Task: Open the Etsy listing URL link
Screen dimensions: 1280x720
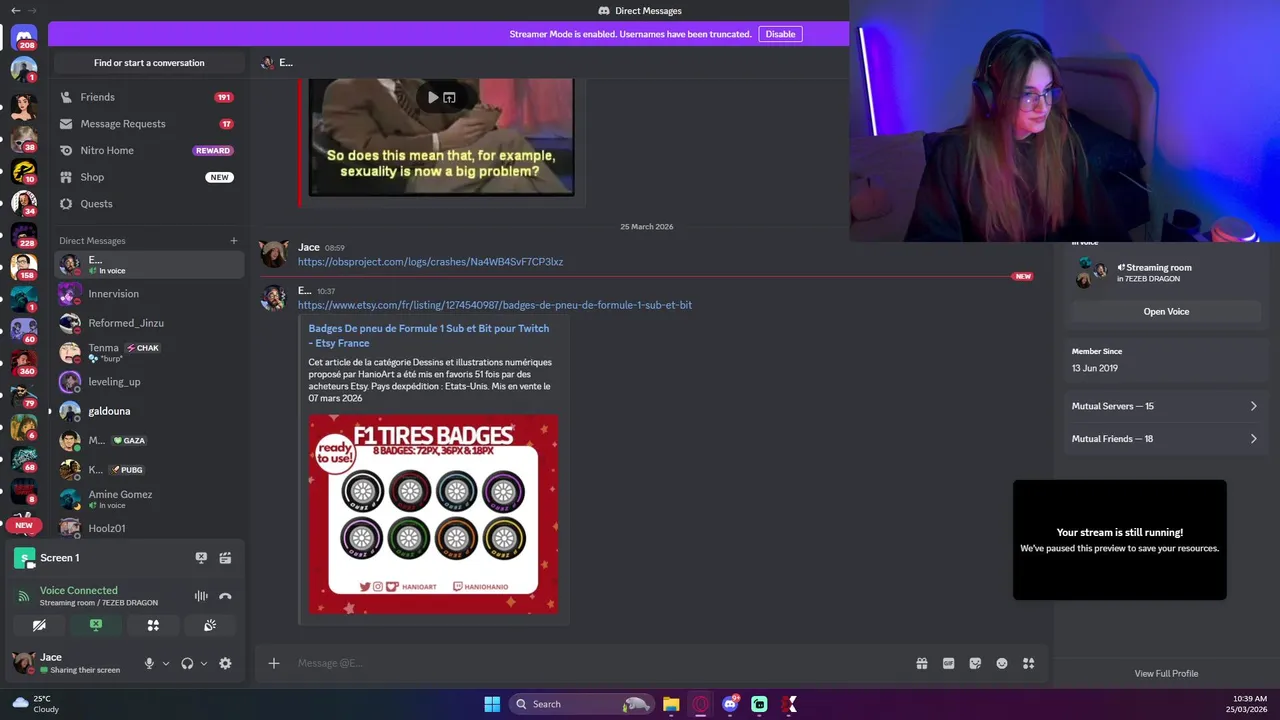Action: coord(495,305)
